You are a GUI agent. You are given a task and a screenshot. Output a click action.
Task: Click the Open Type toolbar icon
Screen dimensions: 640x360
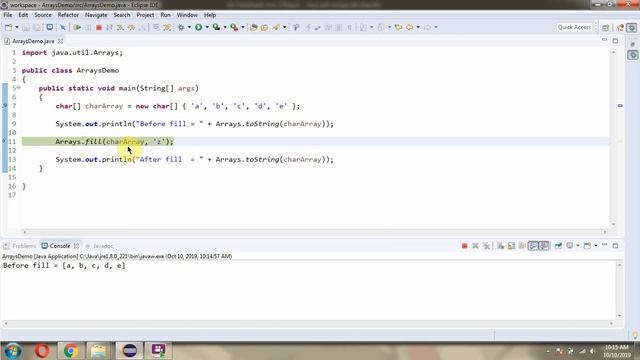pos(253,27)
